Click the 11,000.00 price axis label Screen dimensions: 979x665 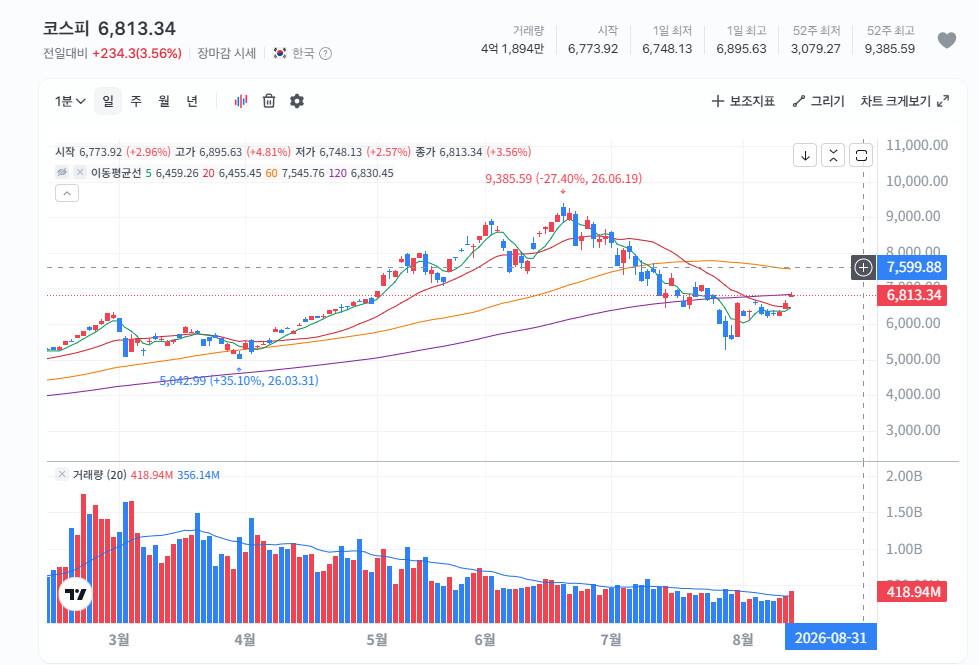tap(917, 145)
